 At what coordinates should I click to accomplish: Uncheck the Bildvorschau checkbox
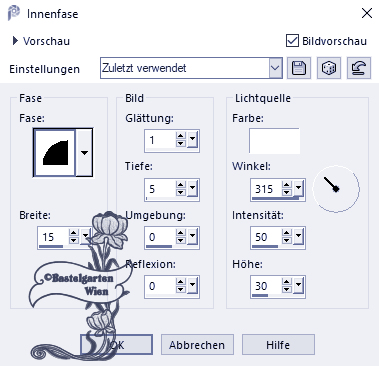pos(292,41)
